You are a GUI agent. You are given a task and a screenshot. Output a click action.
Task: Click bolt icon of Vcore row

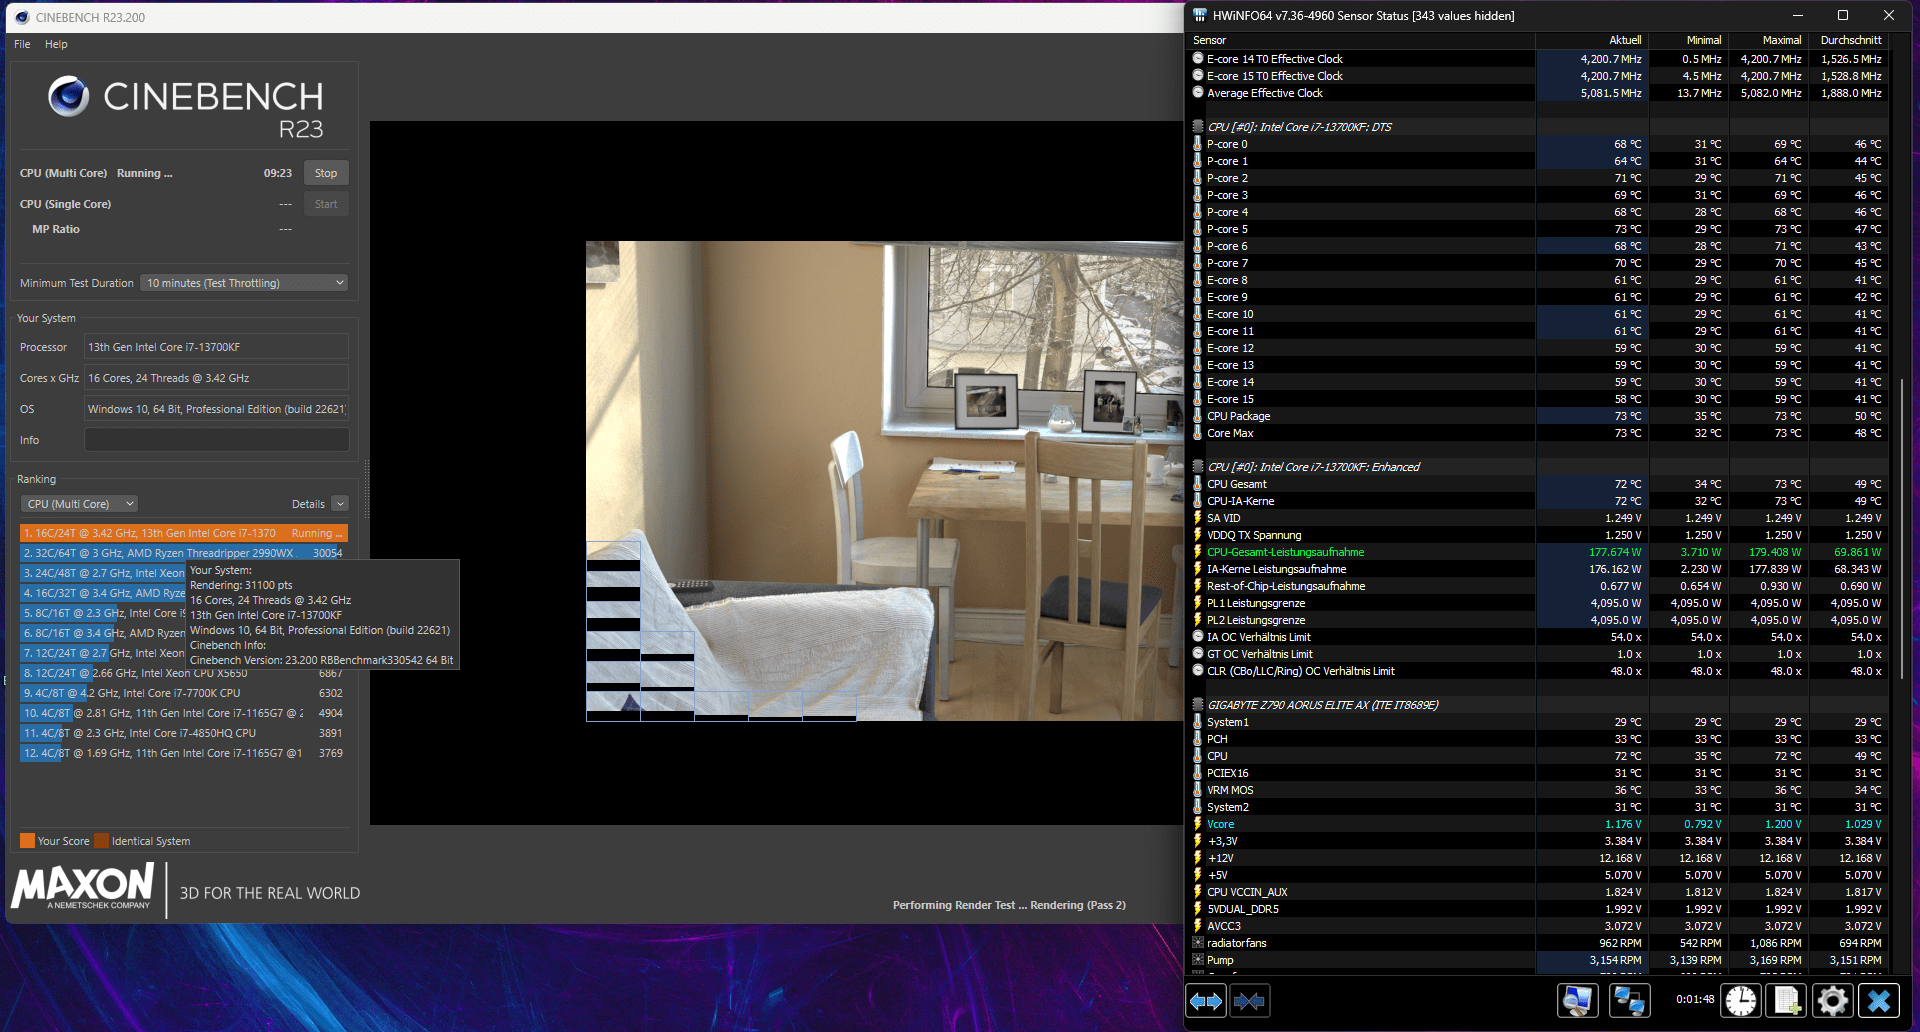(1198, 824)
